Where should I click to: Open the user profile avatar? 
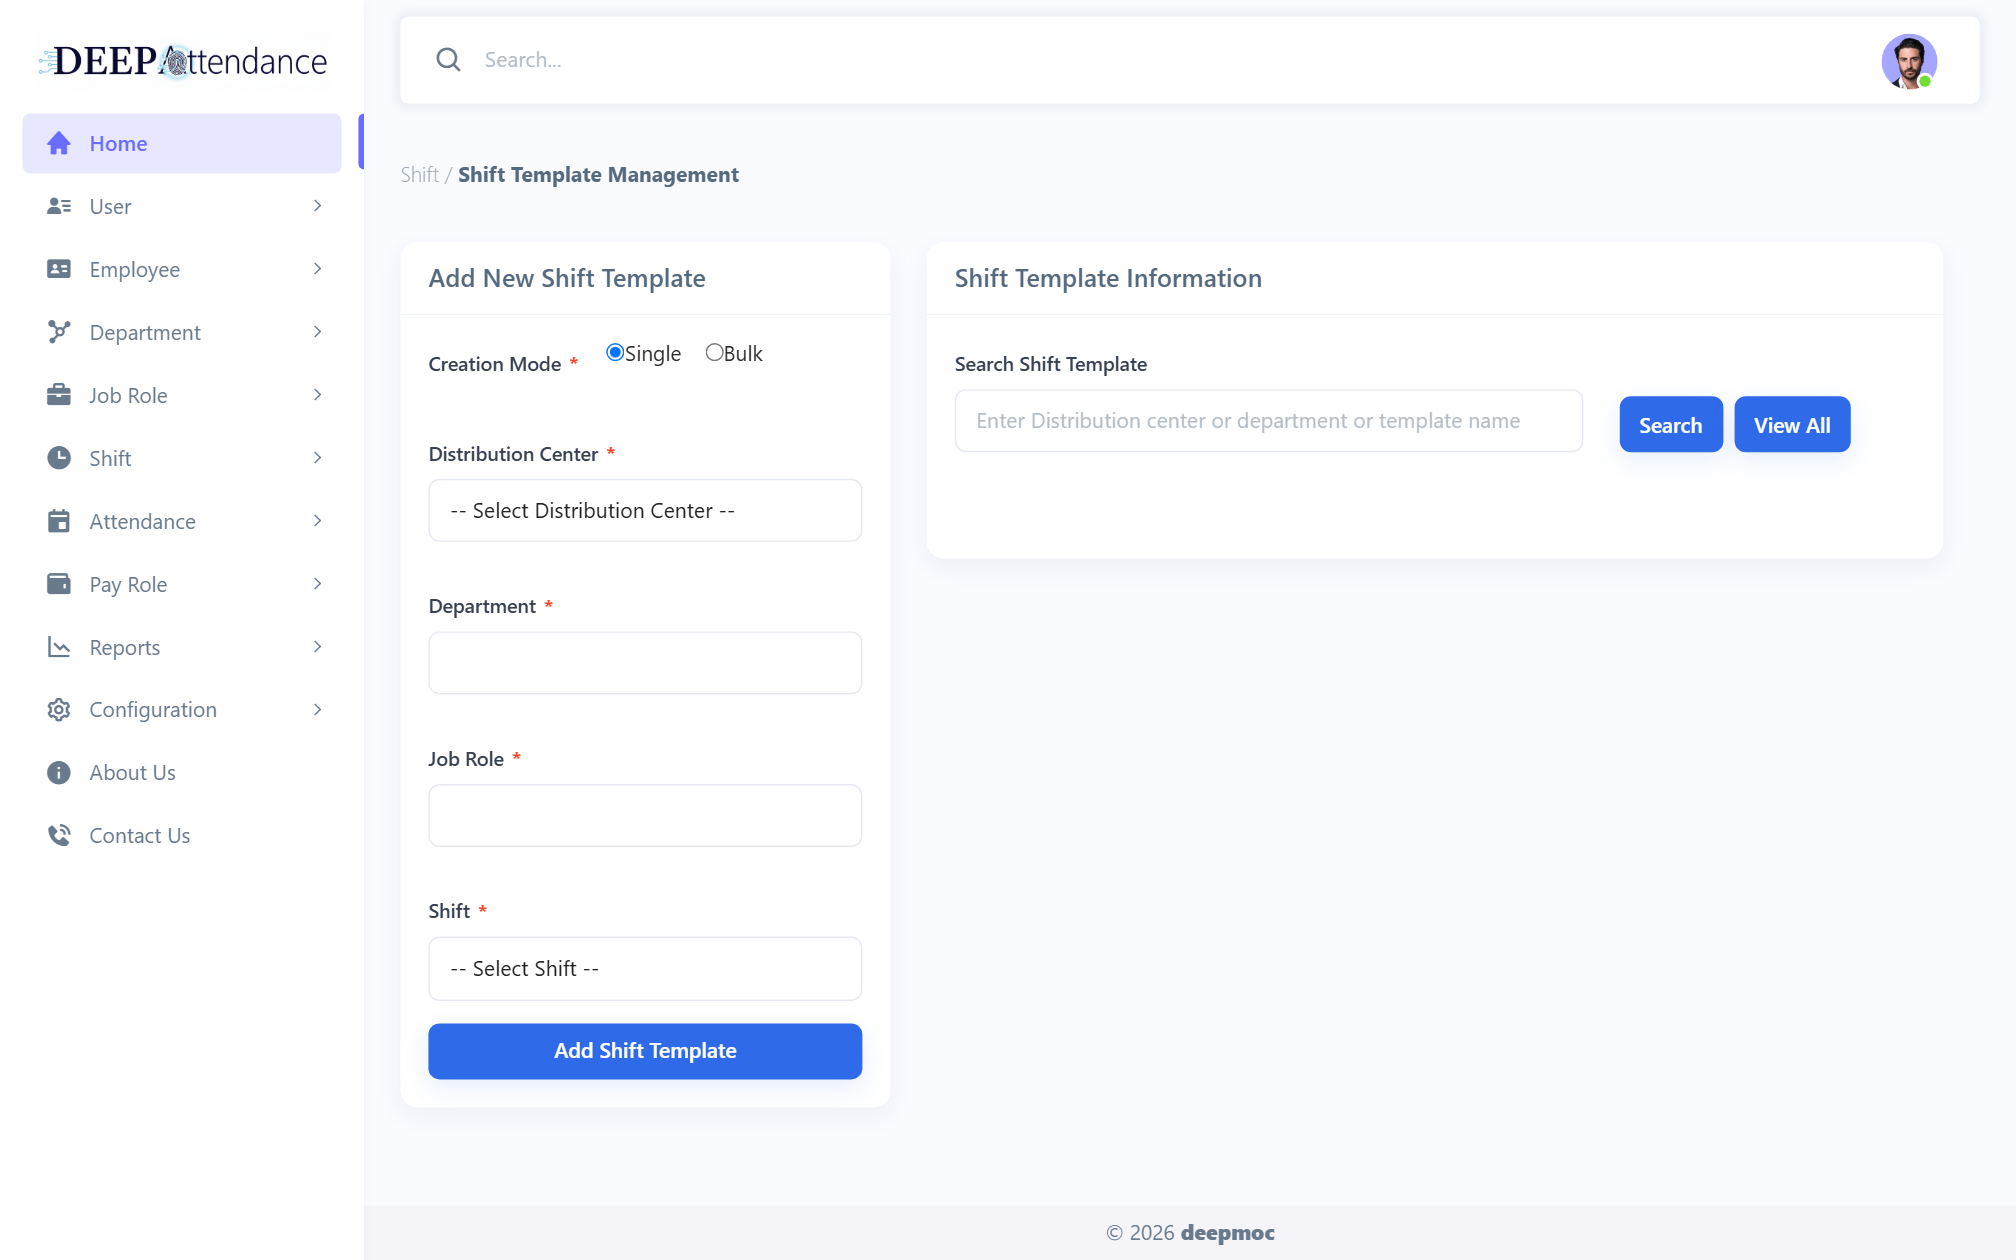(1909, 61)
